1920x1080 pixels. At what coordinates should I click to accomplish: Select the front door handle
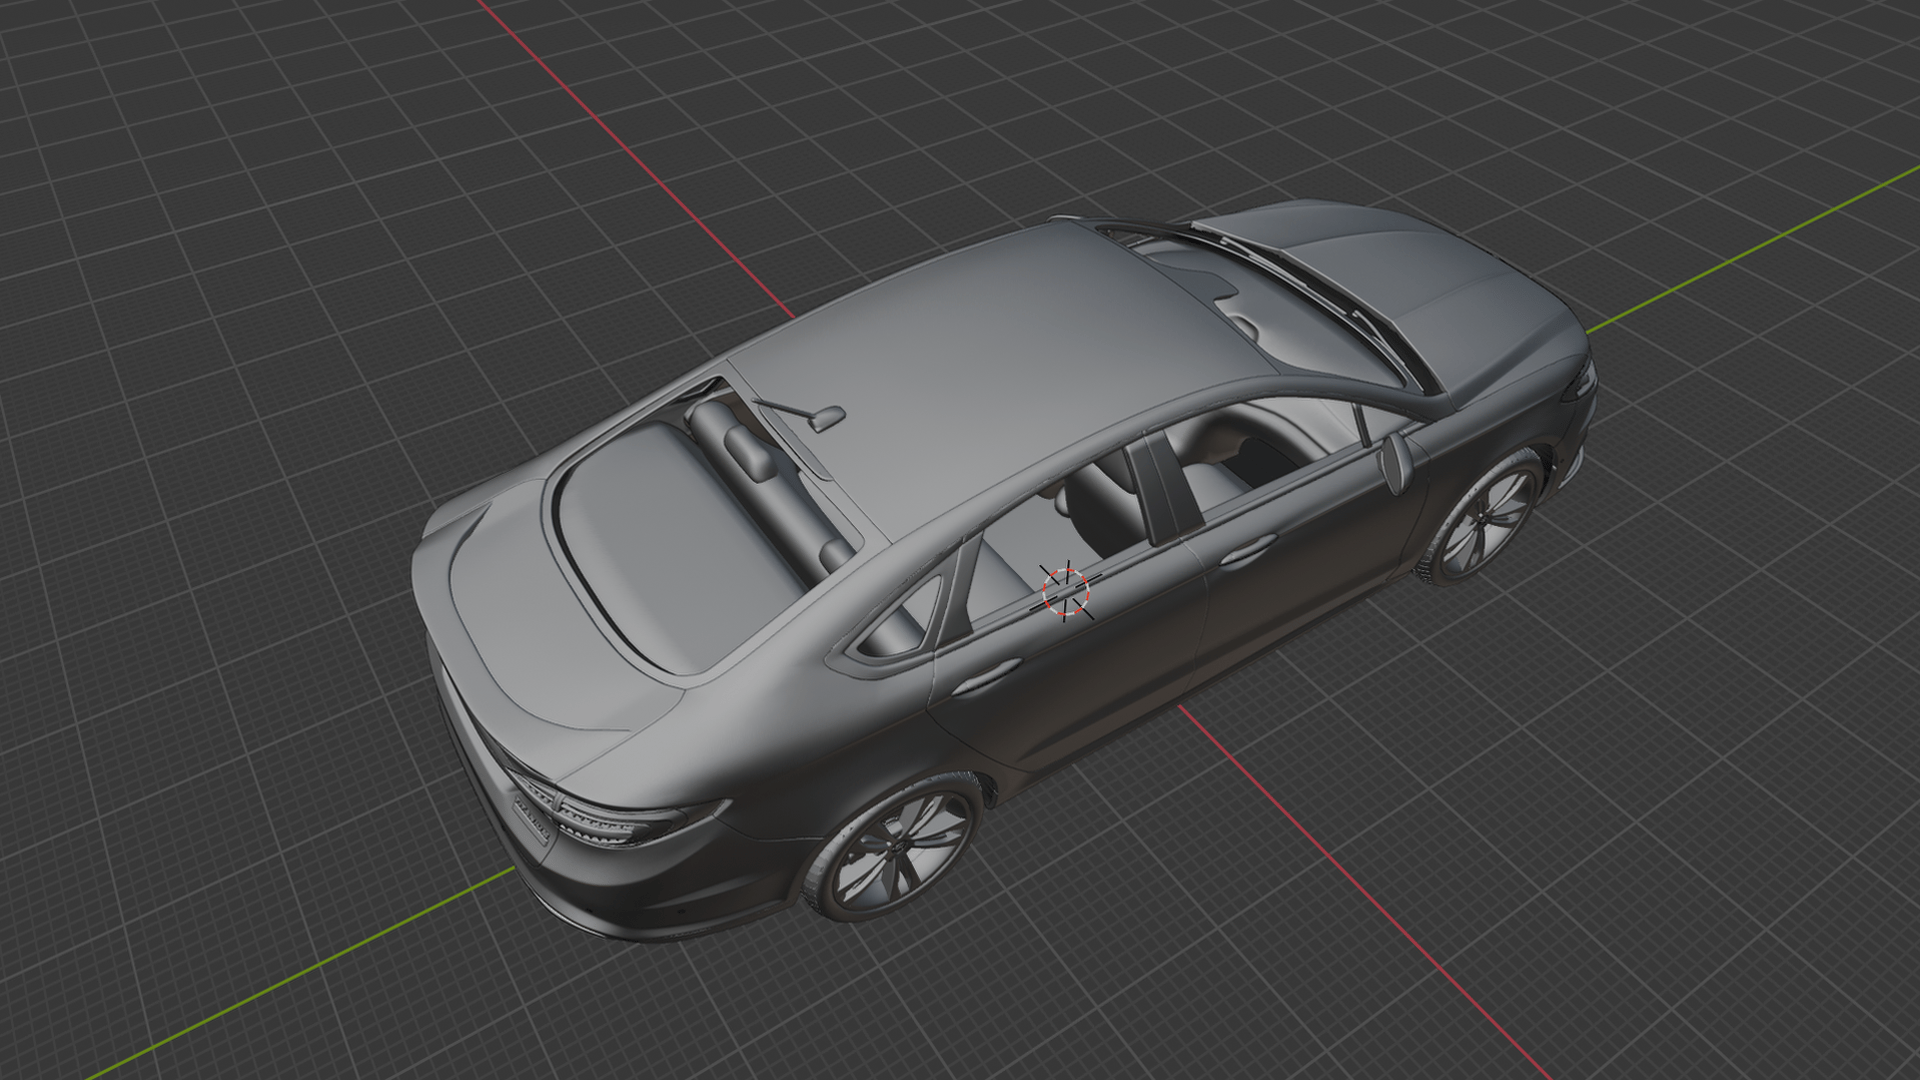[1248, 549]
